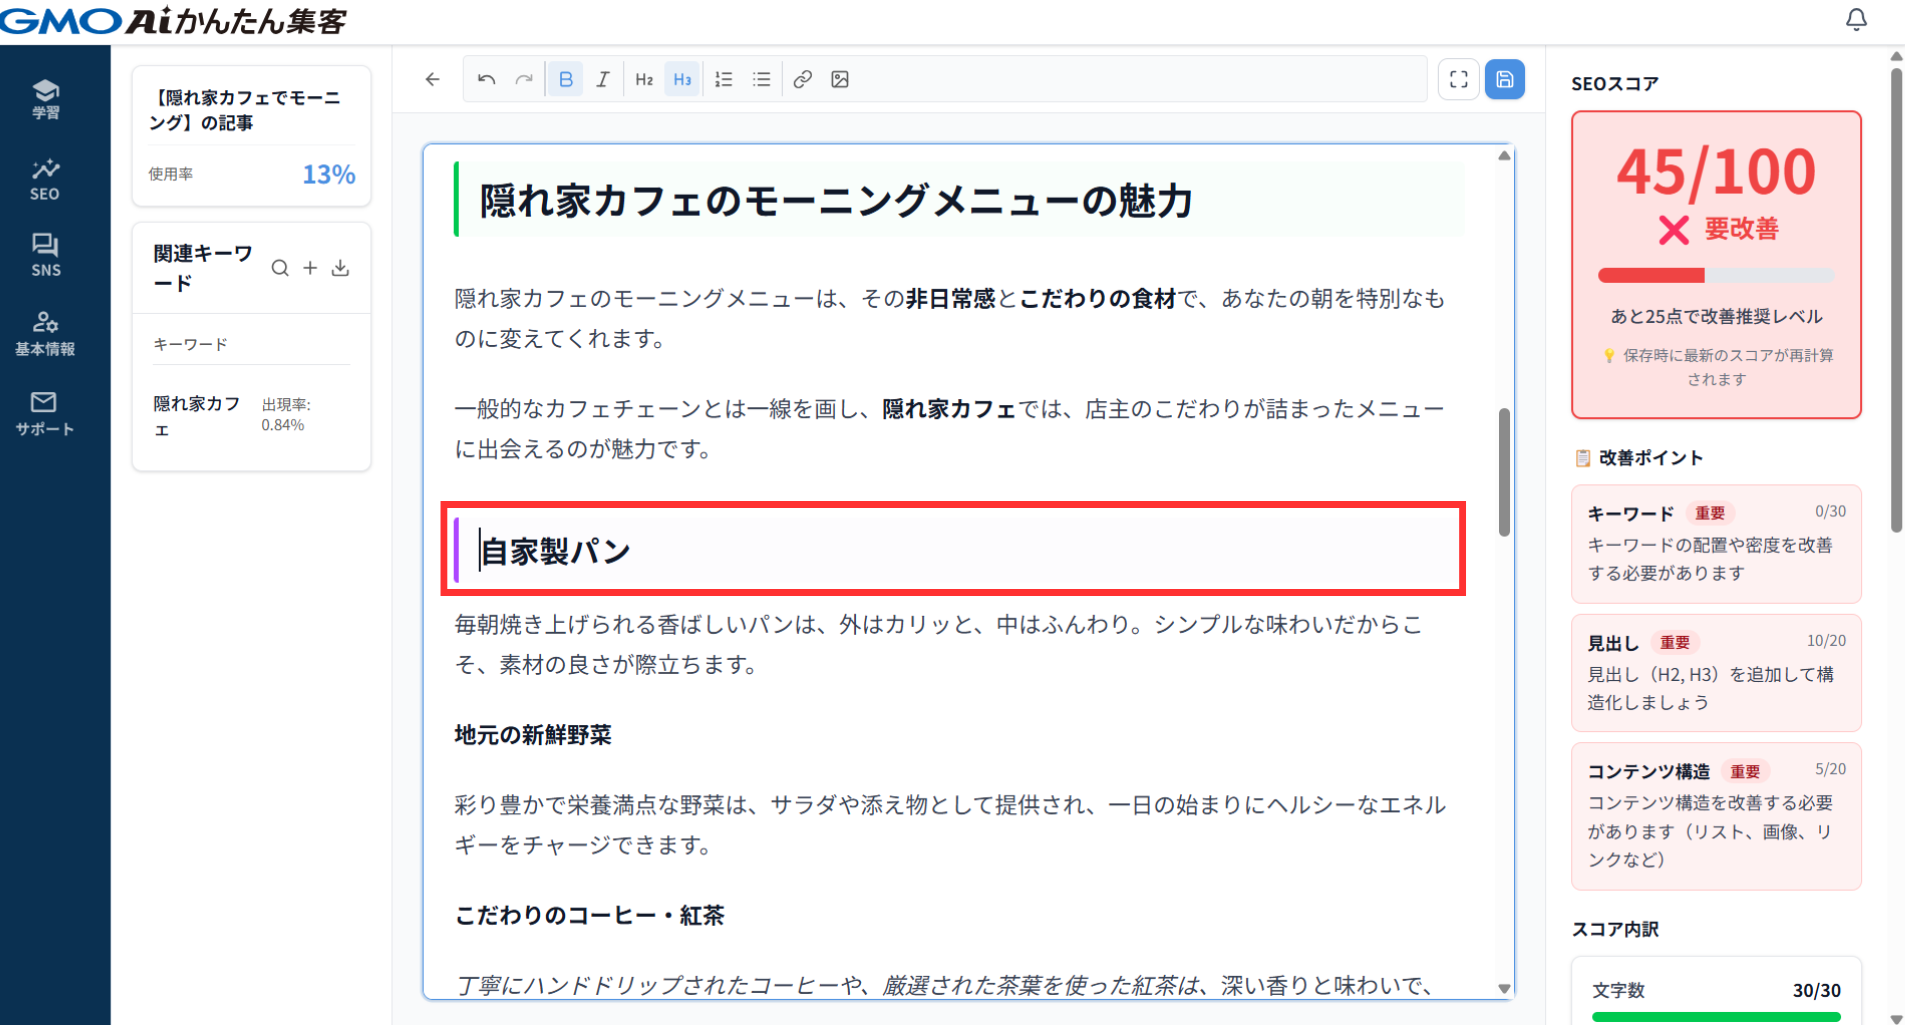Download related keywords list
Screen dimensions: 1905x1026
pyautogui.click(x=341, y=268)
